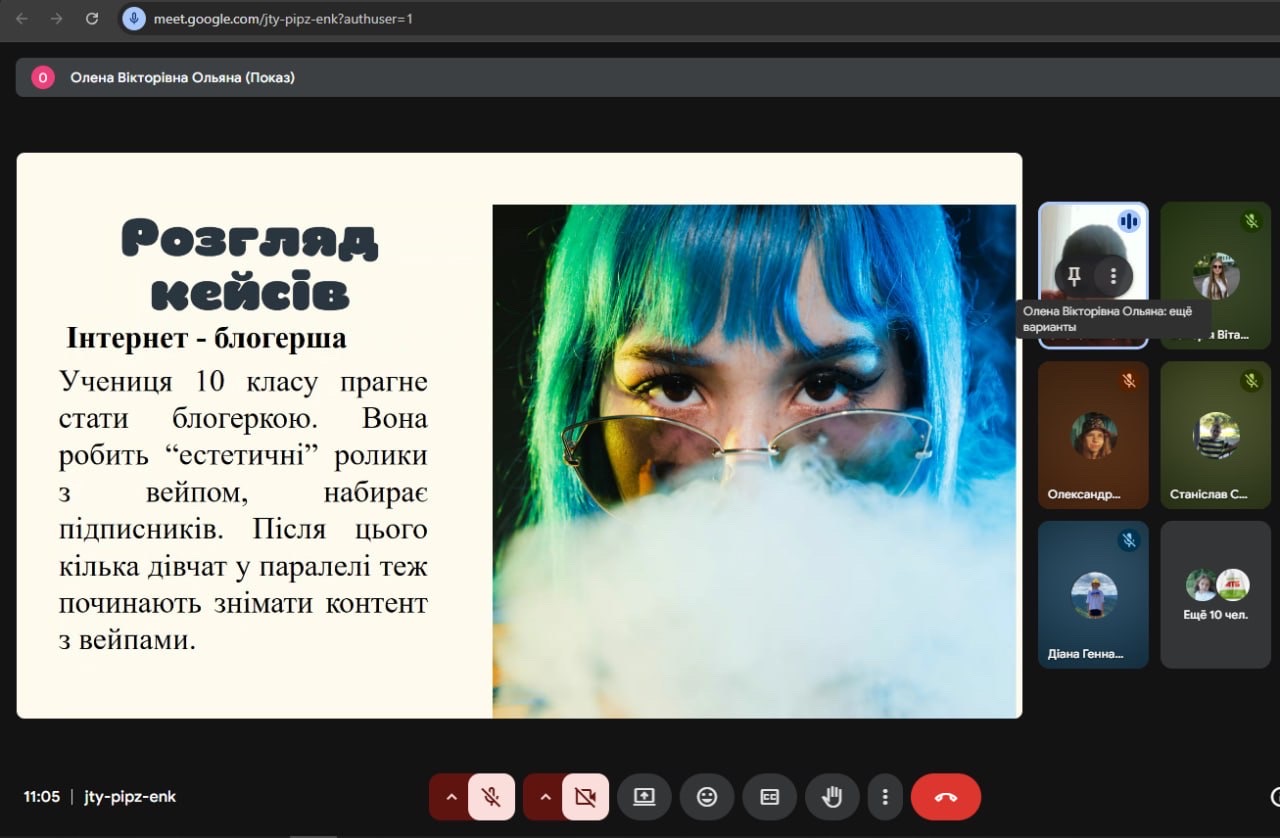Click the presenter name banner at top
Viewport: 1280px width, 838px height.
[x=182, y=77]
